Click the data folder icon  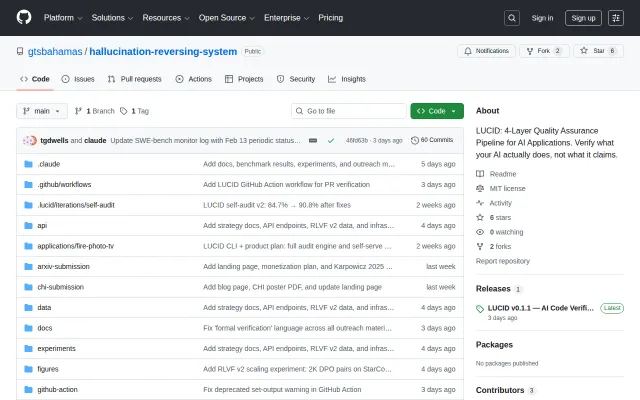(x=29, y=307)
